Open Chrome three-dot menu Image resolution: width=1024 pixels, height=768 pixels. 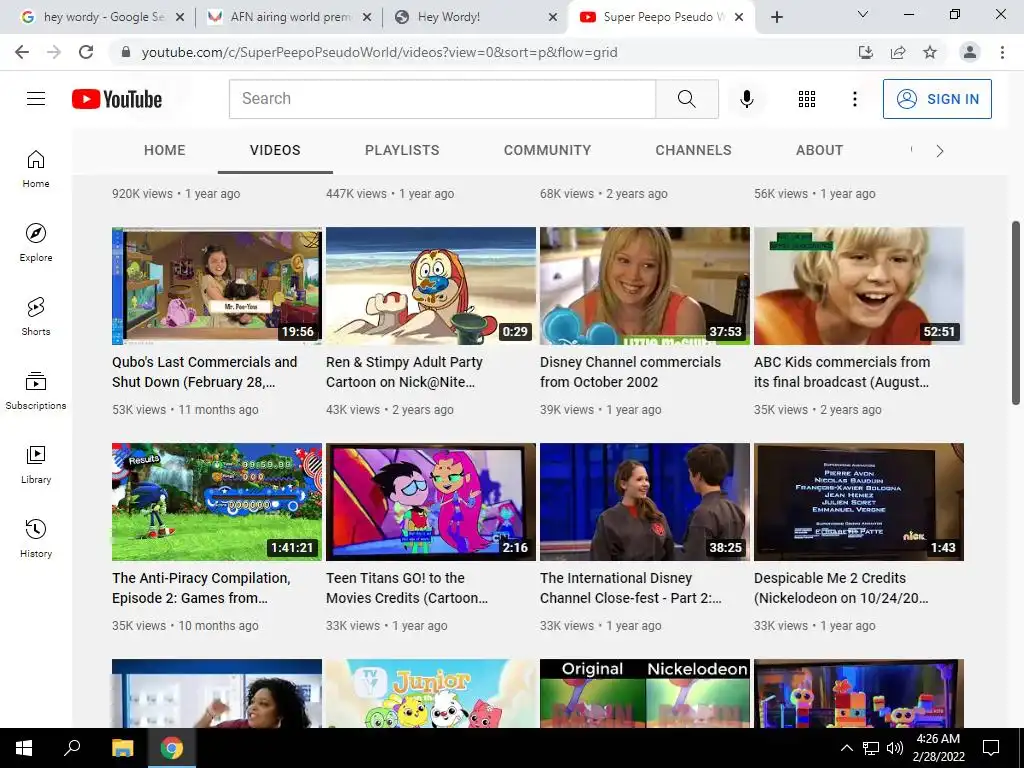pos(1002,52)
